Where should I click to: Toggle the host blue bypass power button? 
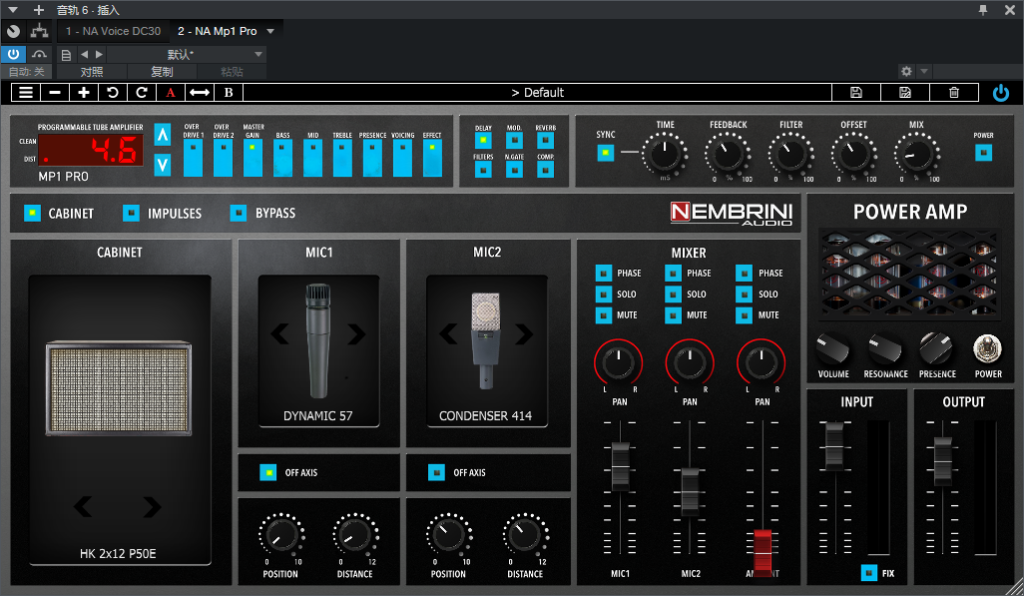point(13,54)
